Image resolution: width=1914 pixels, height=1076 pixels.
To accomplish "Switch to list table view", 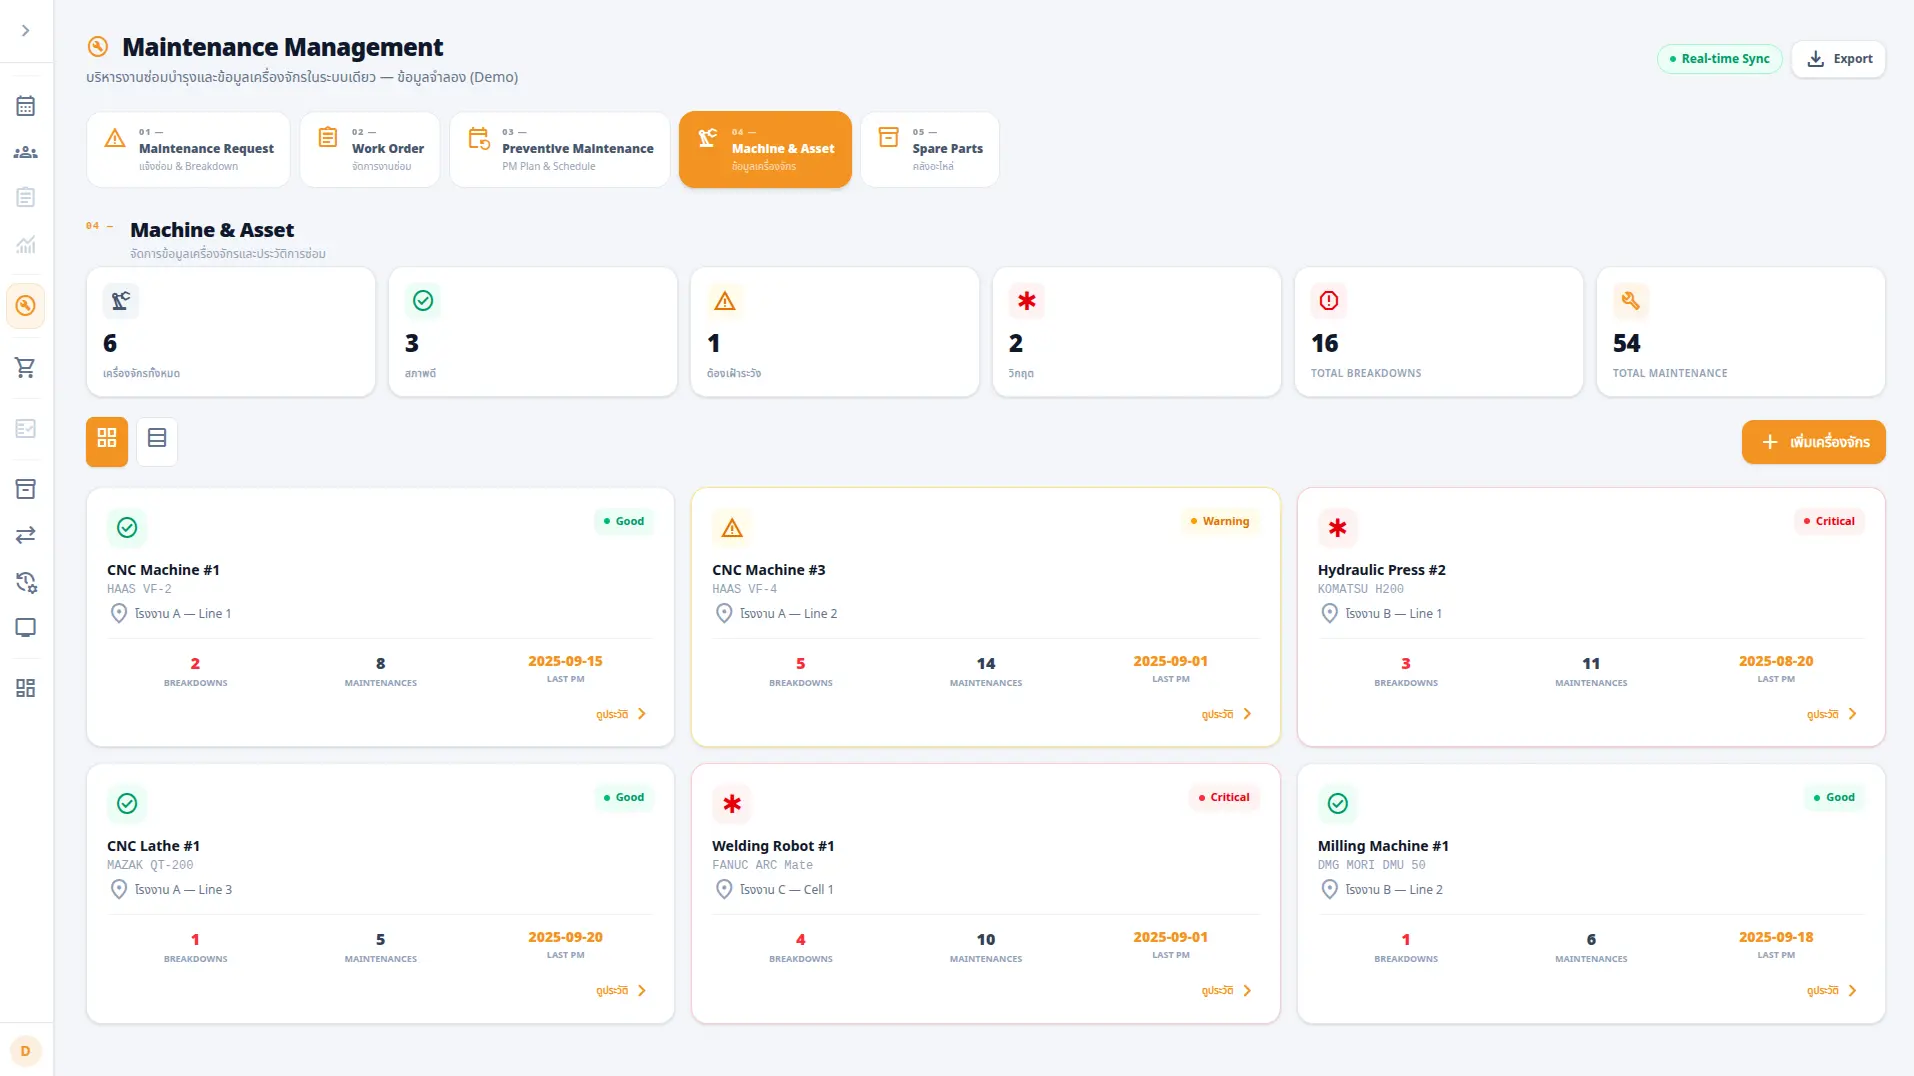I will coord(157,441).
